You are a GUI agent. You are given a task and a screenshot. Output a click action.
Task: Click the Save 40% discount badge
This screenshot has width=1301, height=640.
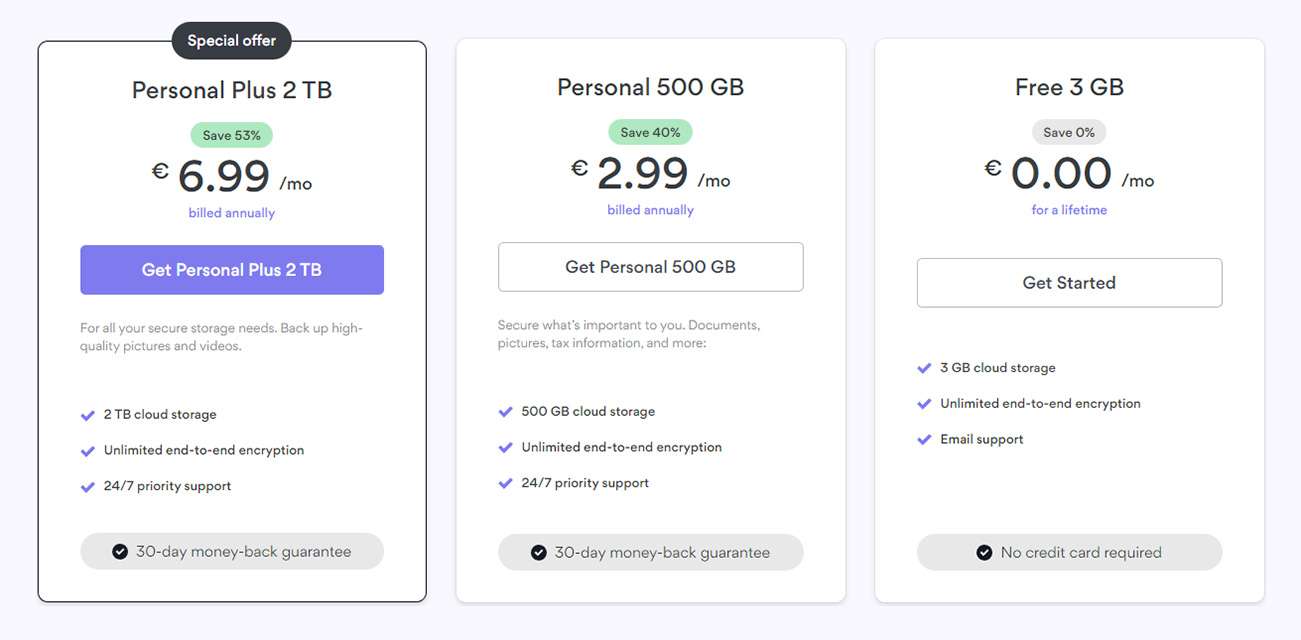tap(650, 132)
